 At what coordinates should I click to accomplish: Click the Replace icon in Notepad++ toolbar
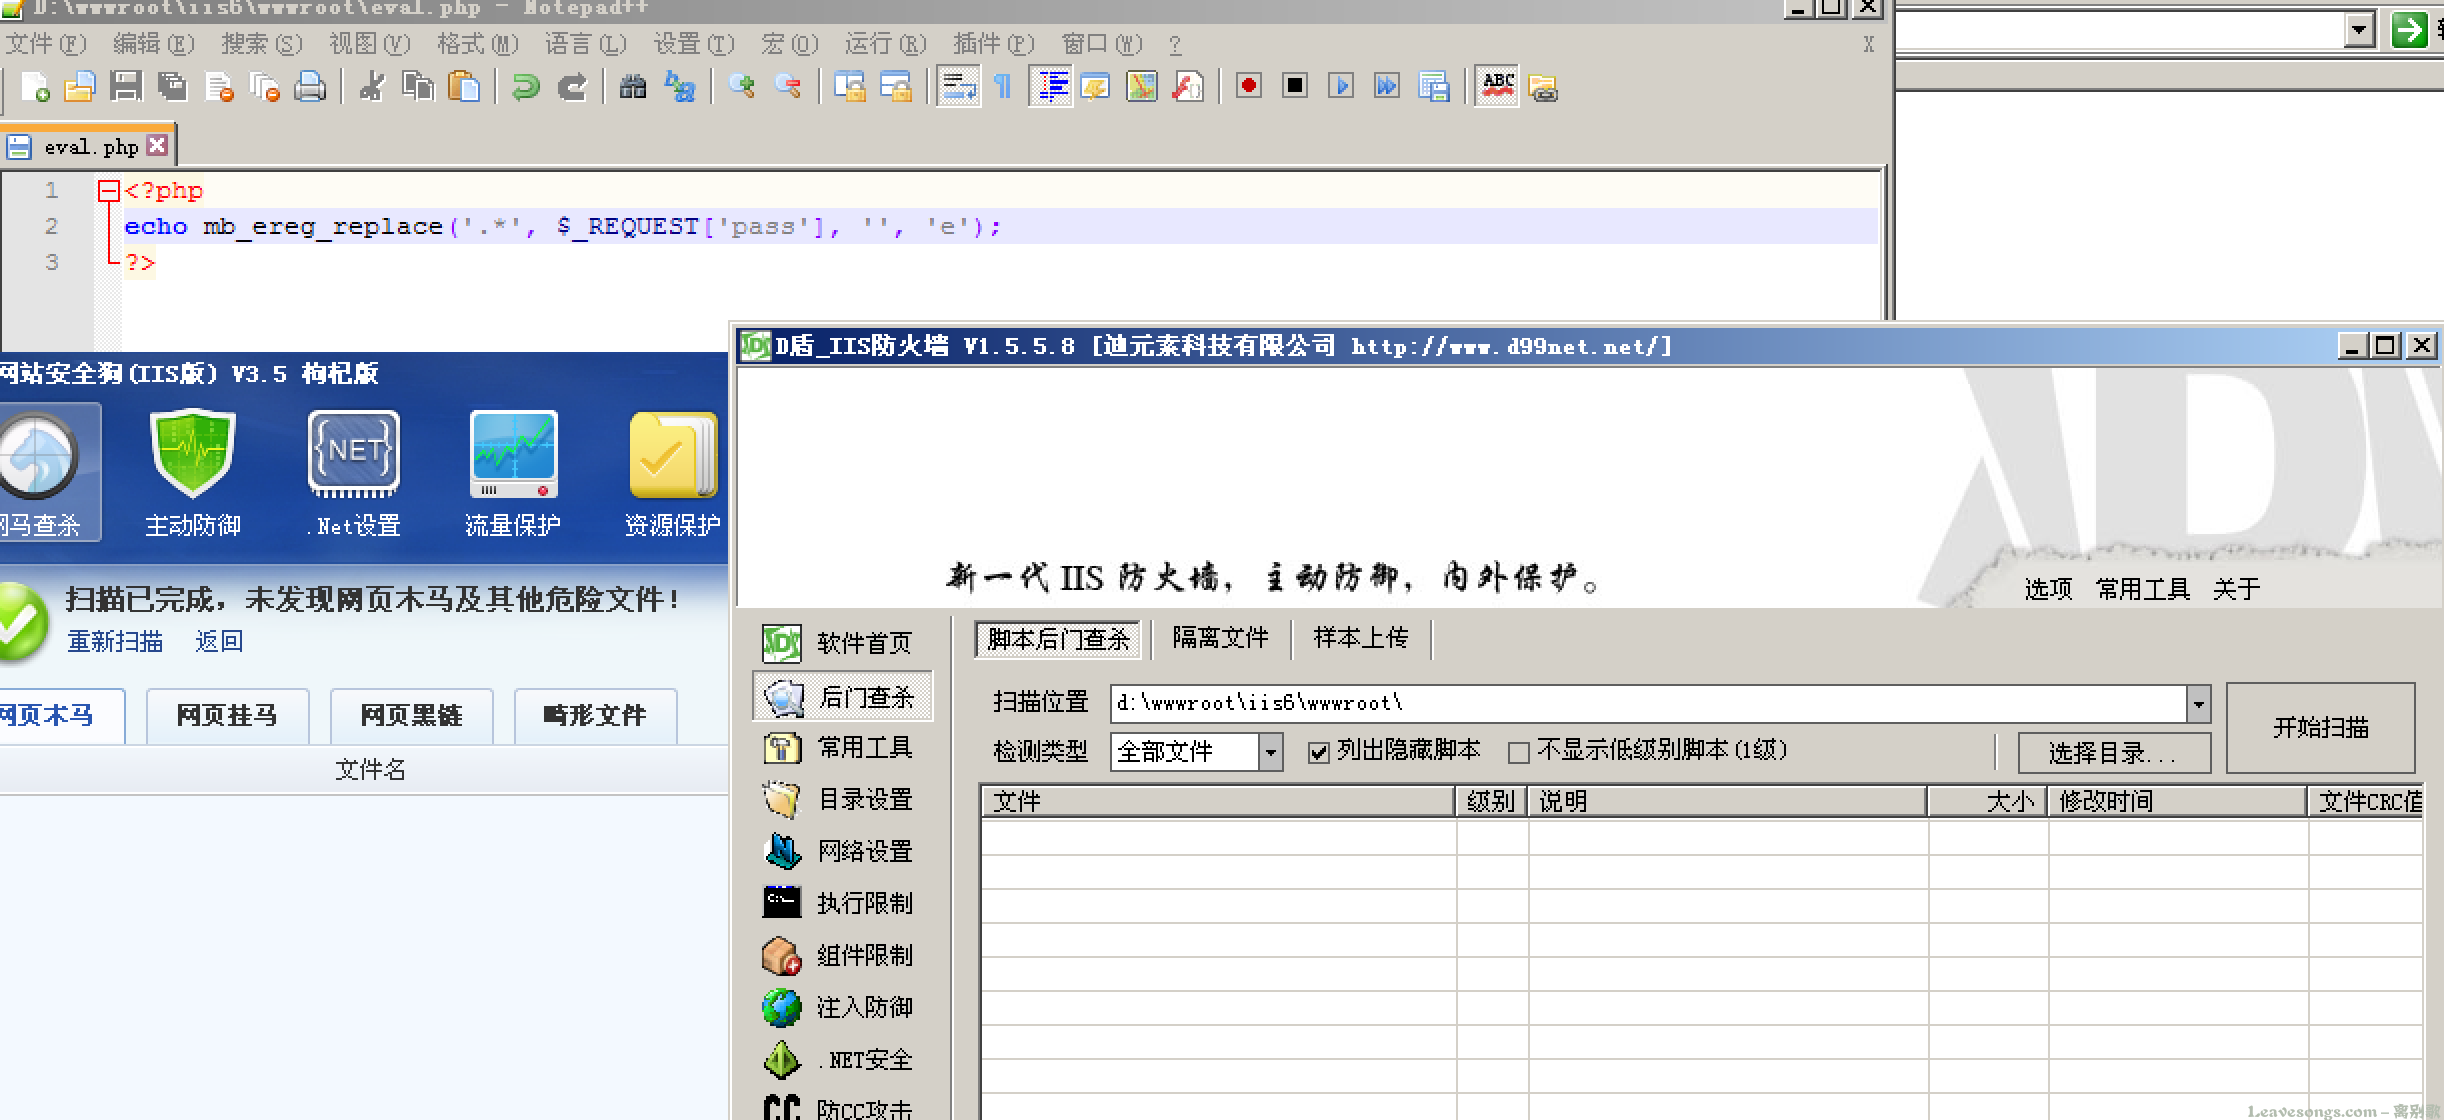pyautogui.click(x=680, y=87)
